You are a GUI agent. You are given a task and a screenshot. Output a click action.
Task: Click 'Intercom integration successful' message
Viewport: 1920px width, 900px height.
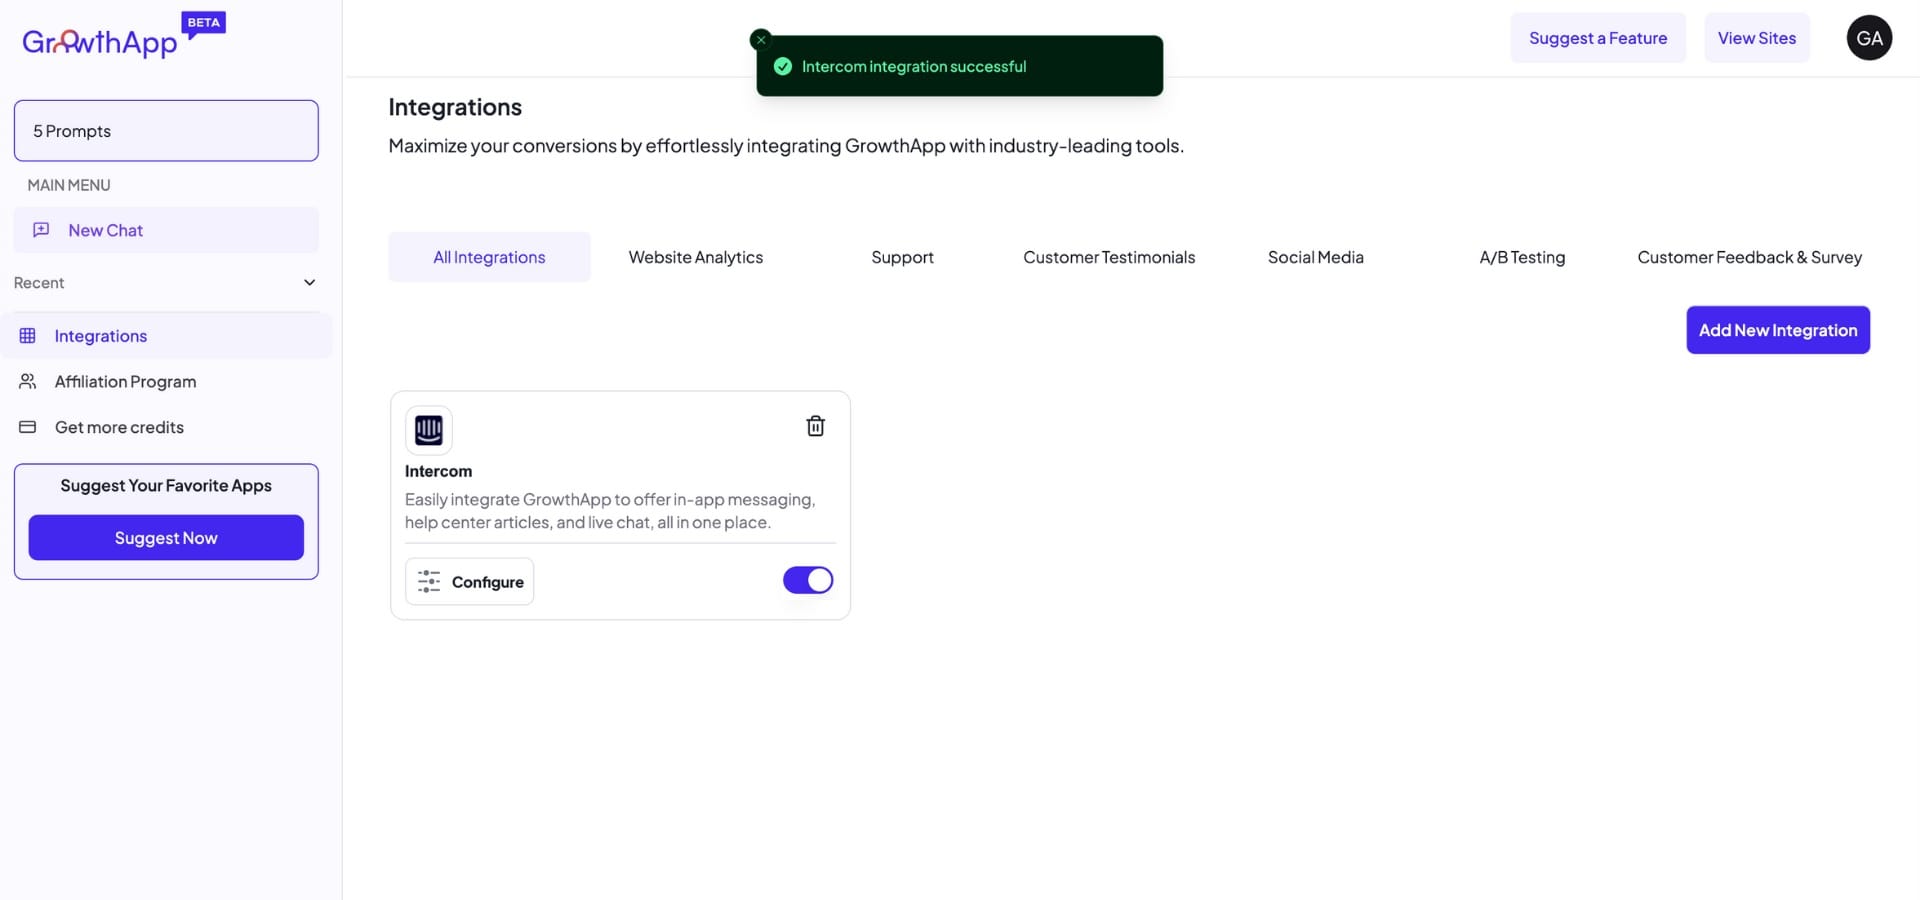coord(914,66)
